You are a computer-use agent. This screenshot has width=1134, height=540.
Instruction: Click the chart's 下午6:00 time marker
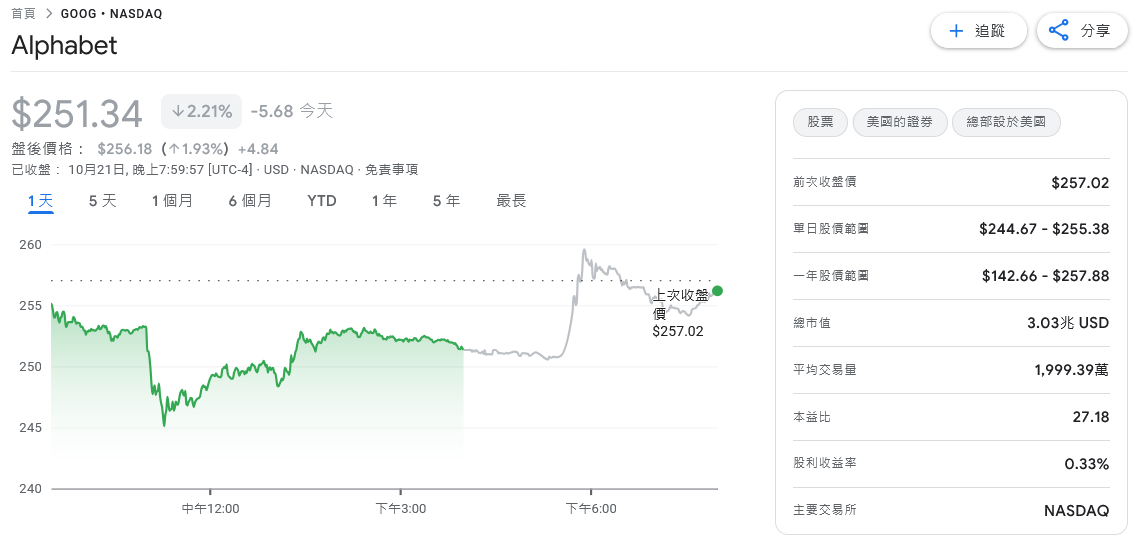591,508
